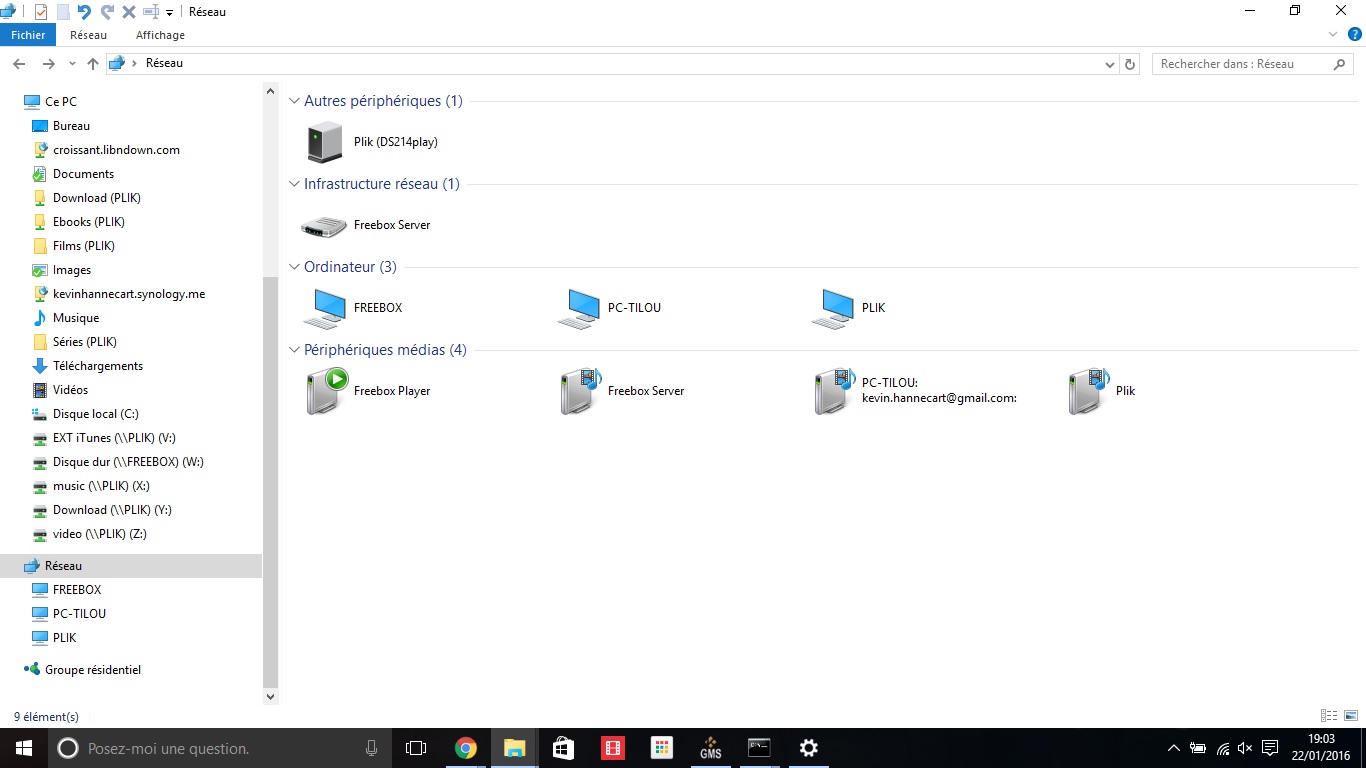The height and width of the screenshot is (768, 1366).
Task: Select the Plik media device icon
Action: (x=1087, y=391)
